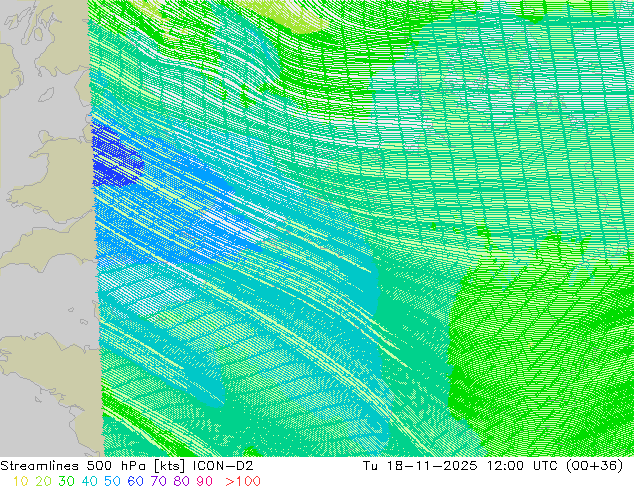
Task: Click the '30' green legend value
Action: click(x=66, y=481)
